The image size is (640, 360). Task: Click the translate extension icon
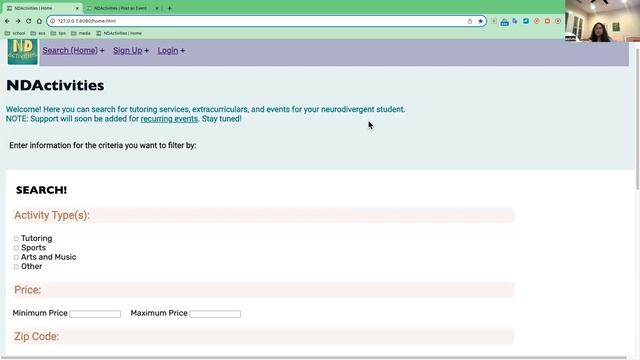tap(515, 21)
